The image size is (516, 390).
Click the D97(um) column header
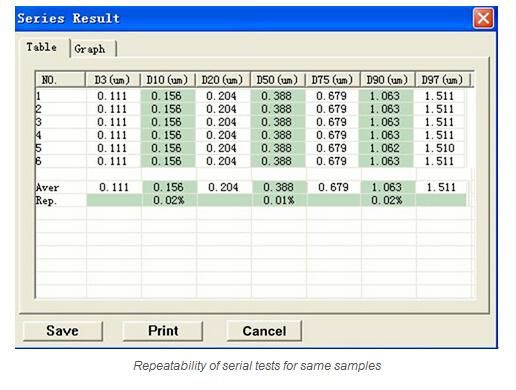point(442,80)
